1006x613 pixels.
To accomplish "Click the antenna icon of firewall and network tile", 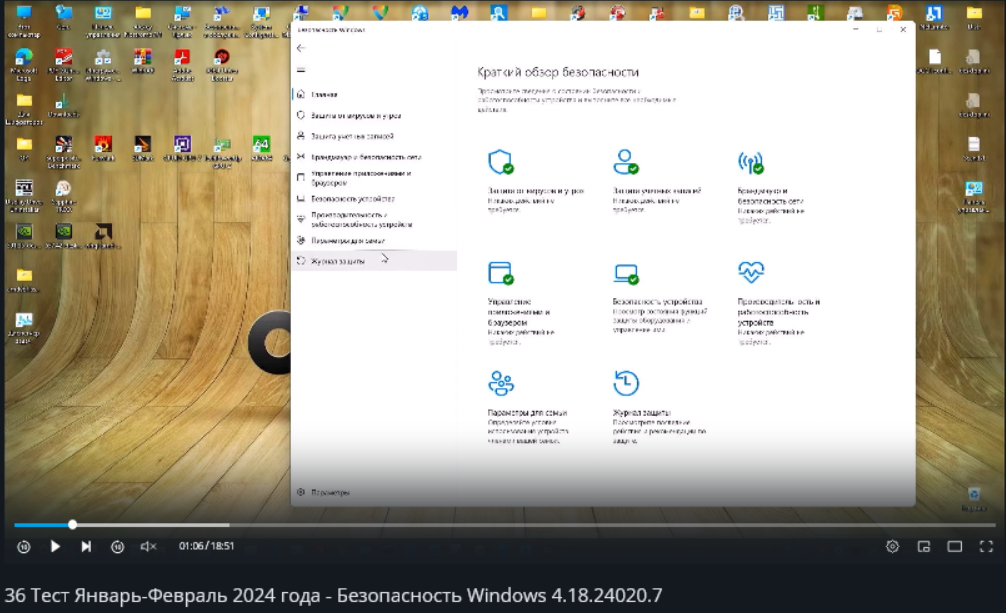I will point(751,162).
